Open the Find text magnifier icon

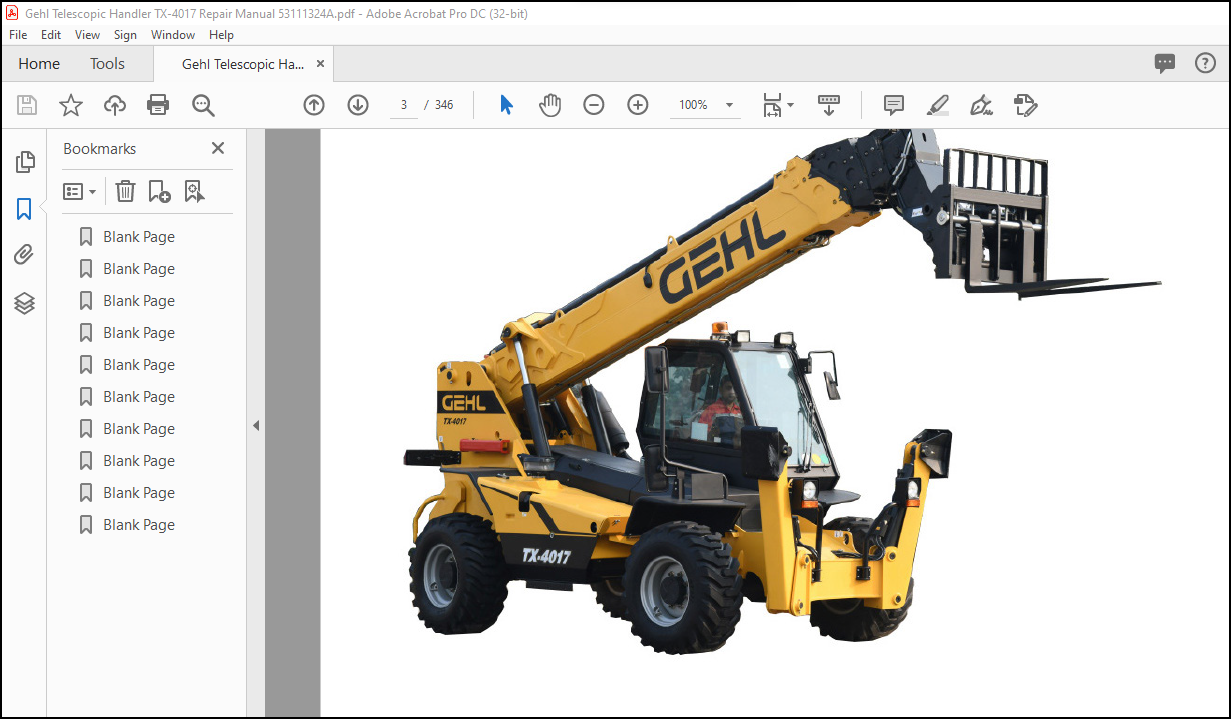point(203,105)
